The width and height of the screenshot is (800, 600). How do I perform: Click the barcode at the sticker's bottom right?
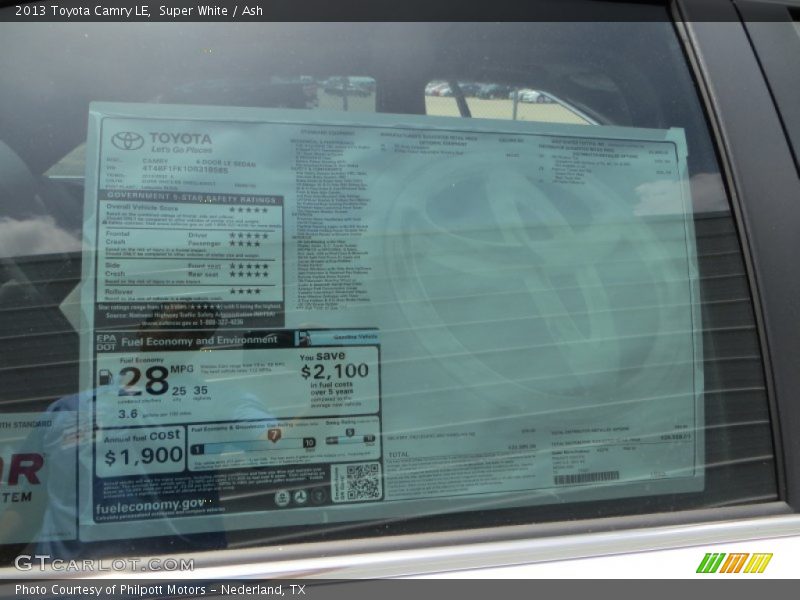point(586,478)
